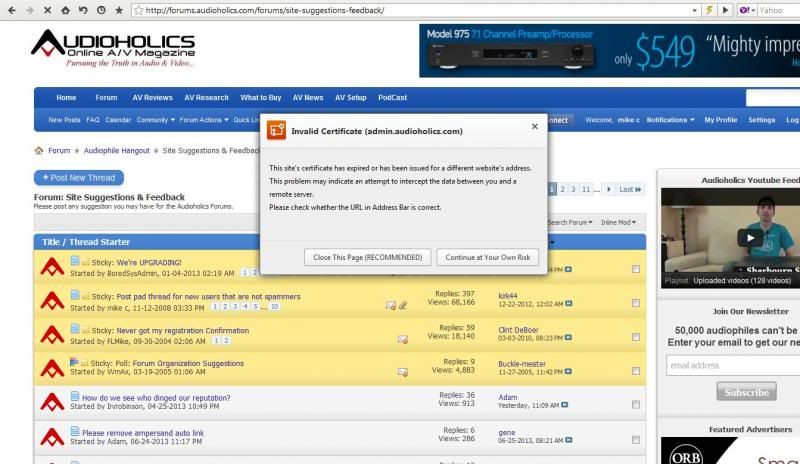Click the breadcrumb home house icon
The height and width of the screenshot is (464, 800).
coord(39,151)
